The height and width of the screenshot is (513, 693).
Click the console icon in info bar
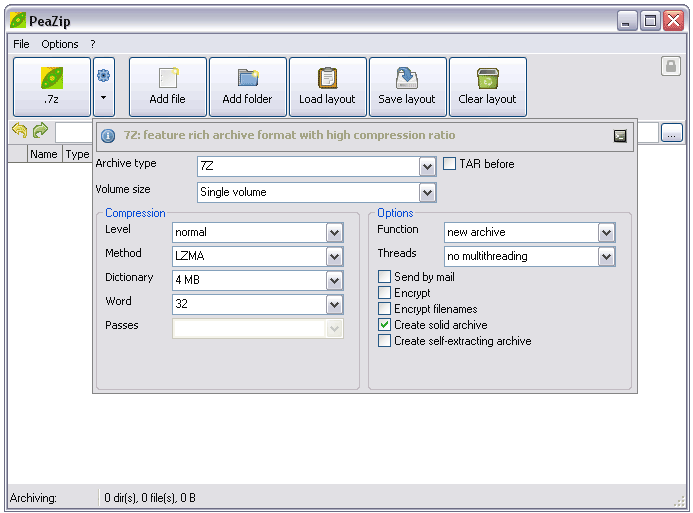click(620, 136)
